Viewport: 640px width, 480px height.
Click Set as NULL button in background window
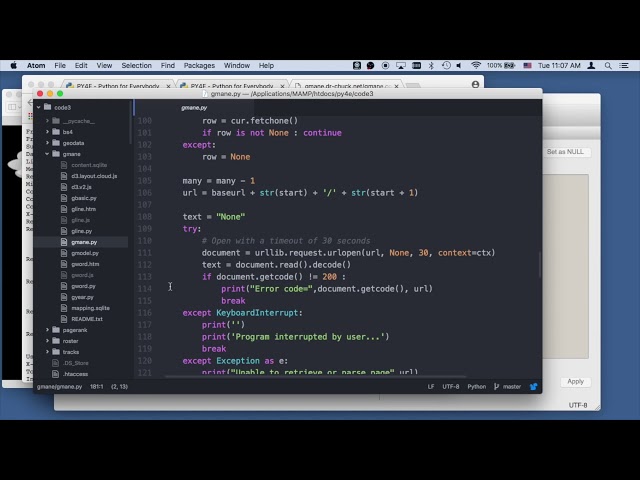point(565,152)
